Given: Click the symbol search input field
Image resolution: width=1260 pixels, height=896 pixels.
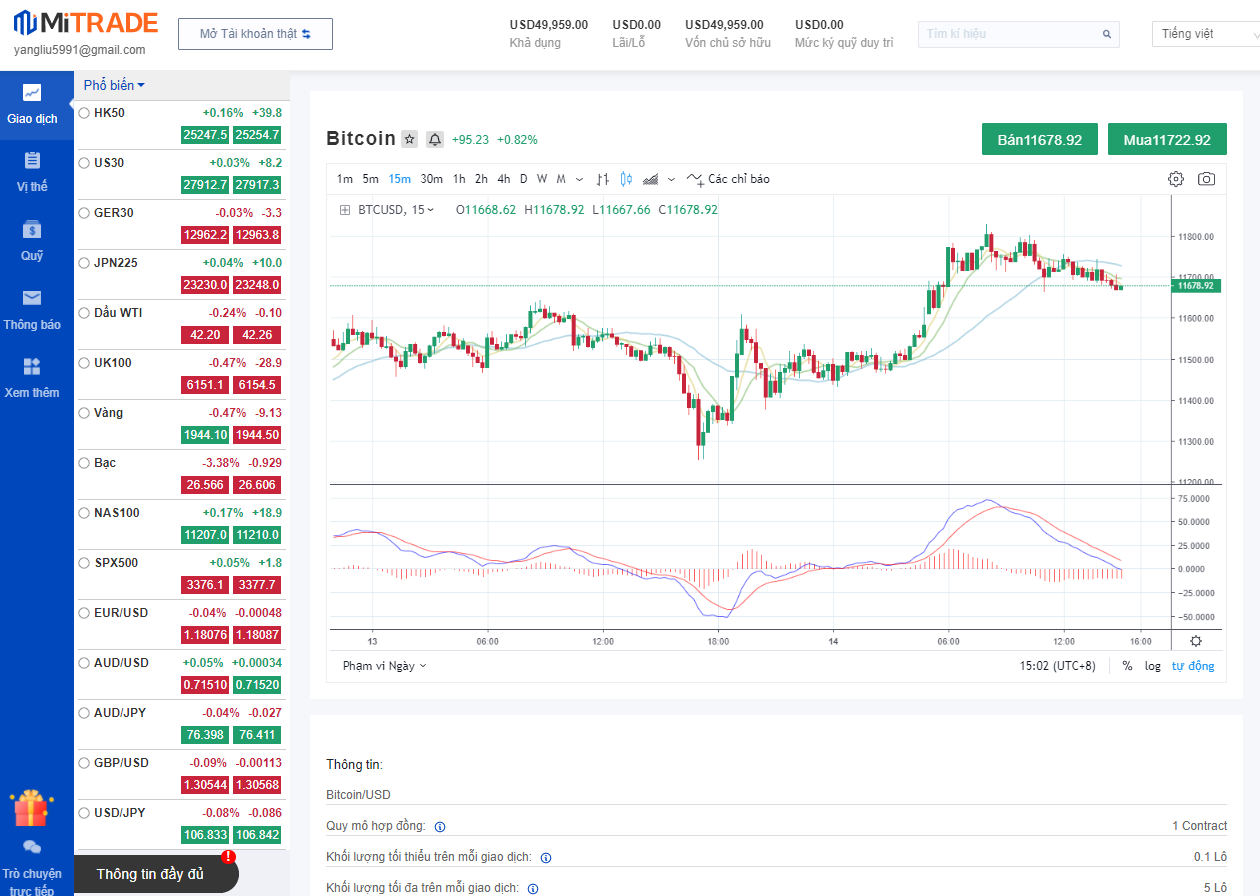Looking at the screenshot, I should 1010,34.
